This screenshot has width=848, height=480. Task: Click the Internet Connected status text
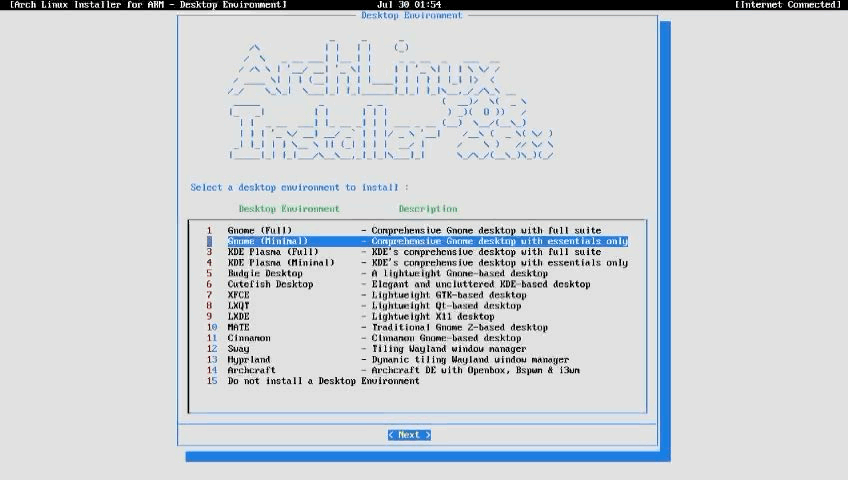tap(787, 5)
